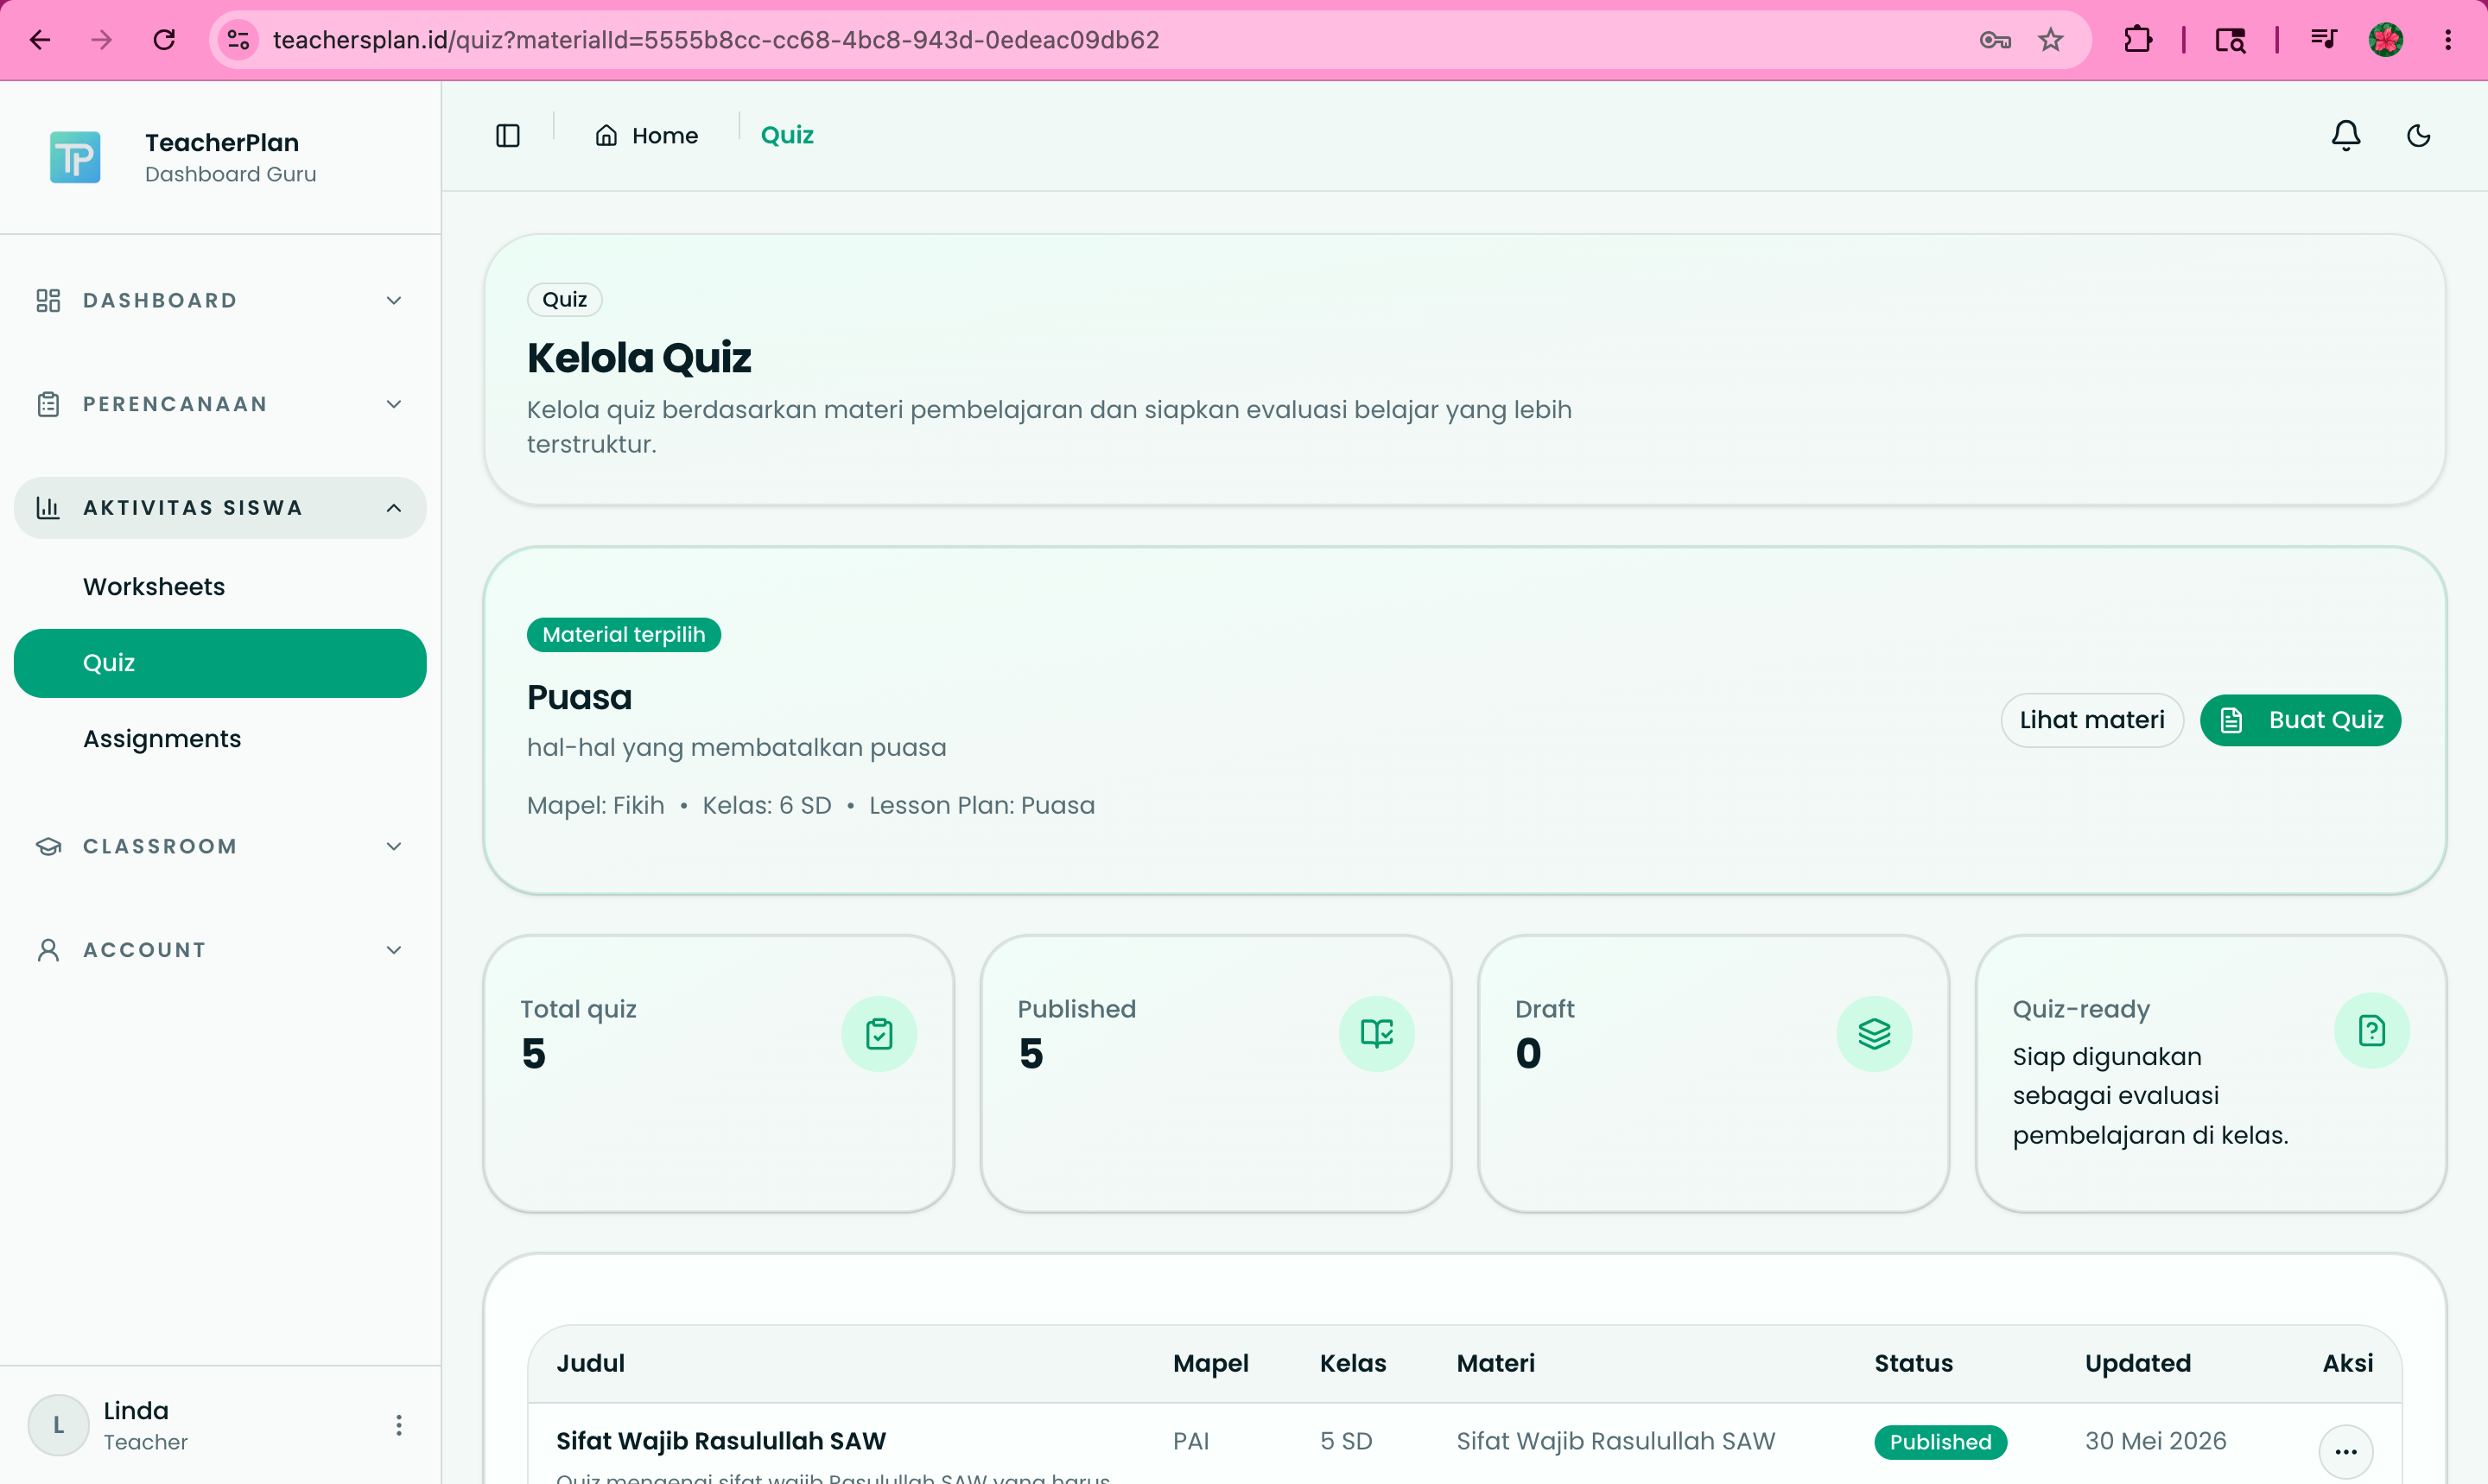This screenshot has width=2488, height=1484.
Task: Open browser extensions puzzle icon
Action: (x=2137, y=40)
